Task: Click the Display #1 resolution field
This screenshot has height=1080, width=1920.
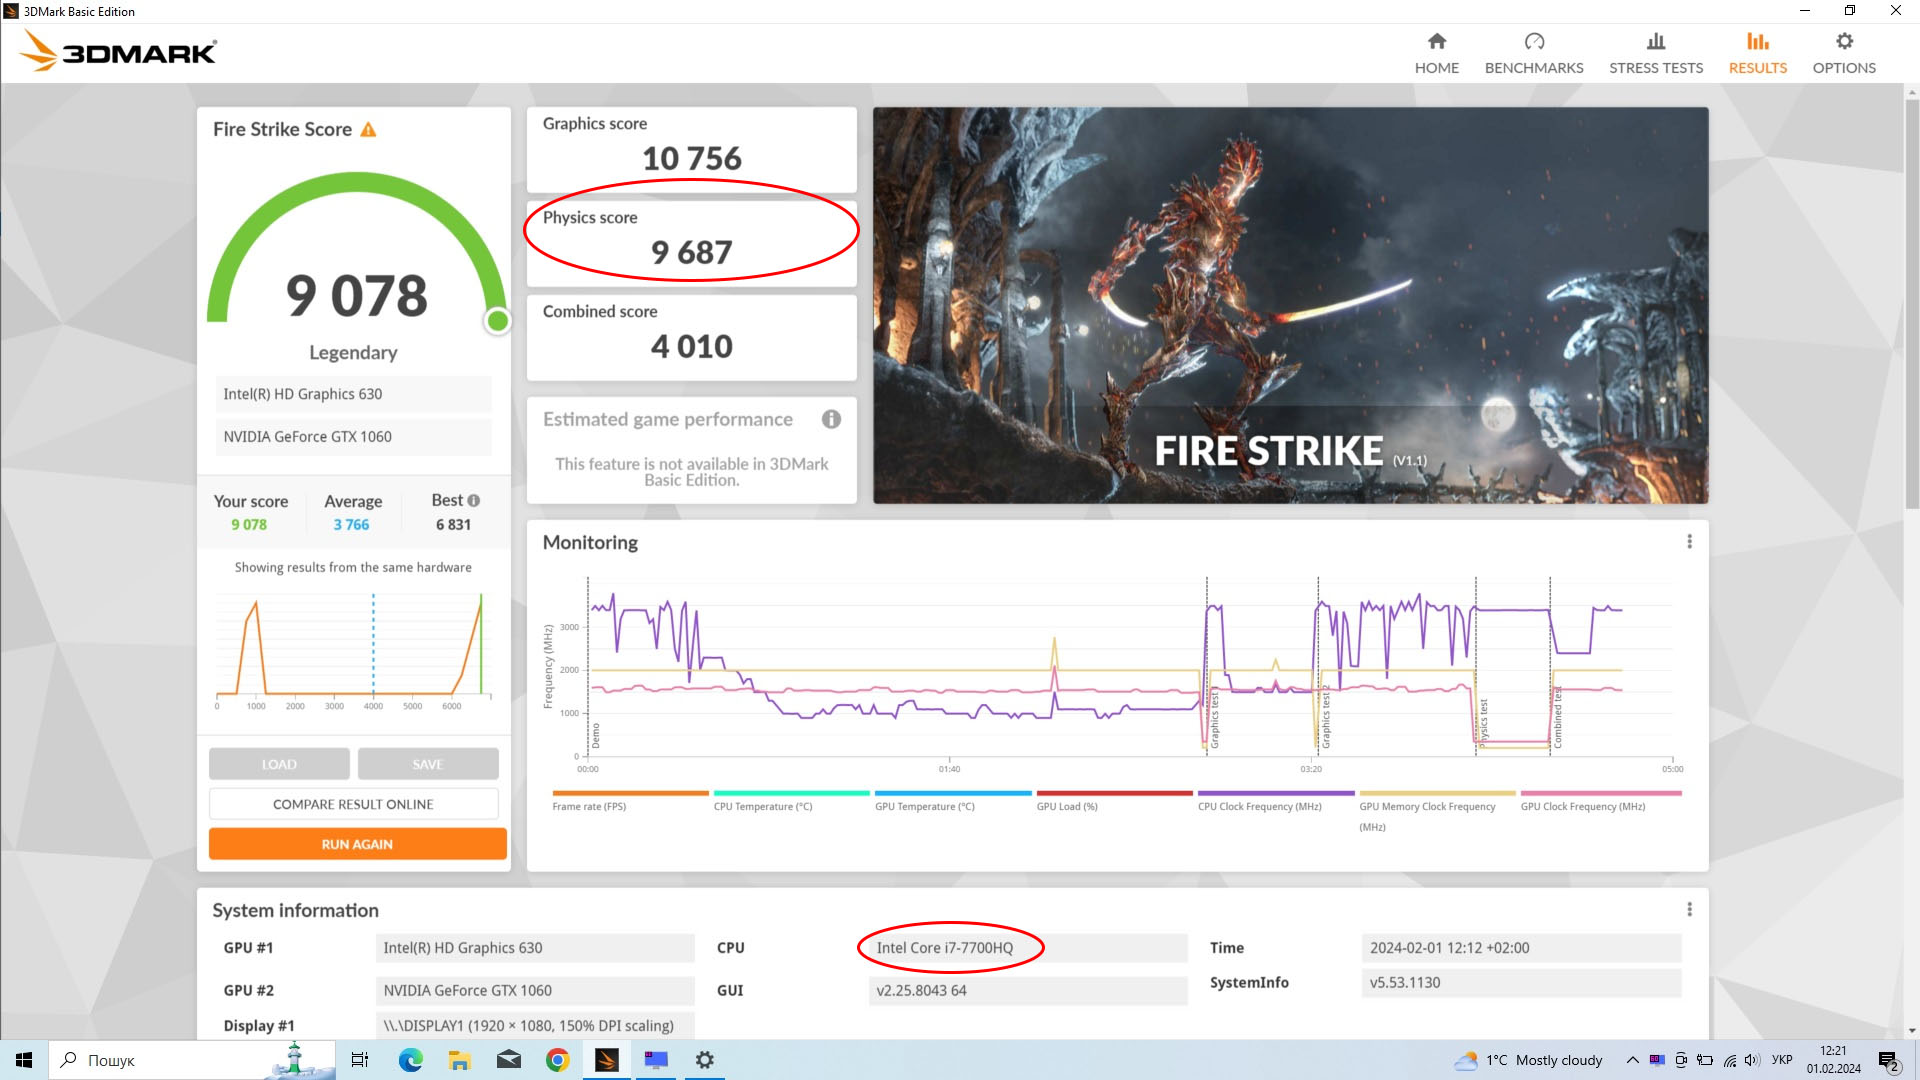Action: [x=534, y=1025]
